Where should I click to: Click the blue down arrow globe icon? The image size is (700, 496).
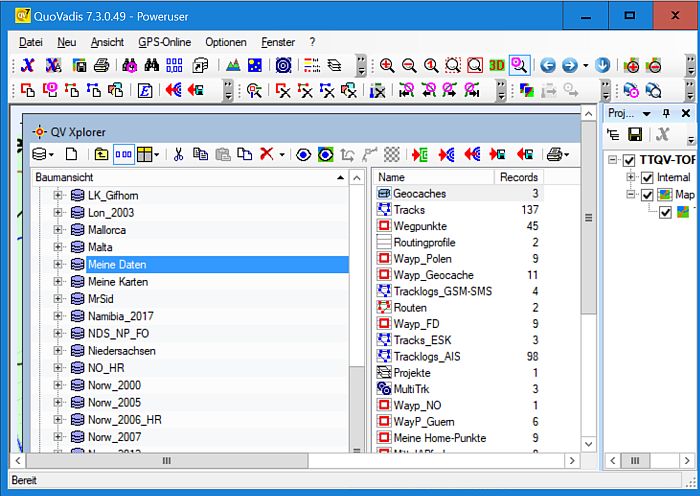tap(602, 66)
